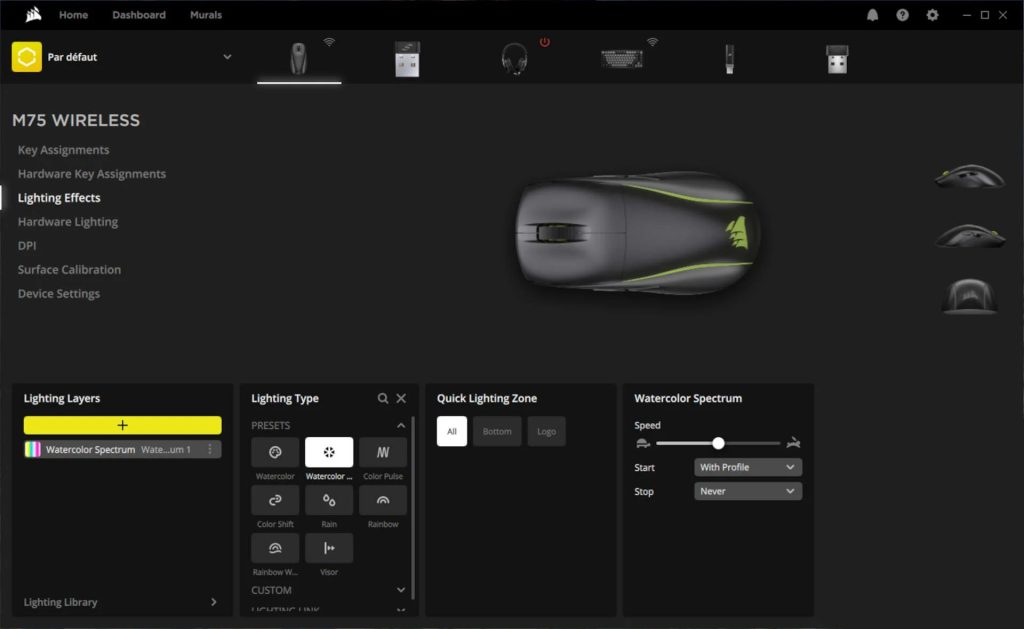This screenshot has height=629, width=1024.
Task: Open the Start behavior dropdown
Action: tap(747, 467)
